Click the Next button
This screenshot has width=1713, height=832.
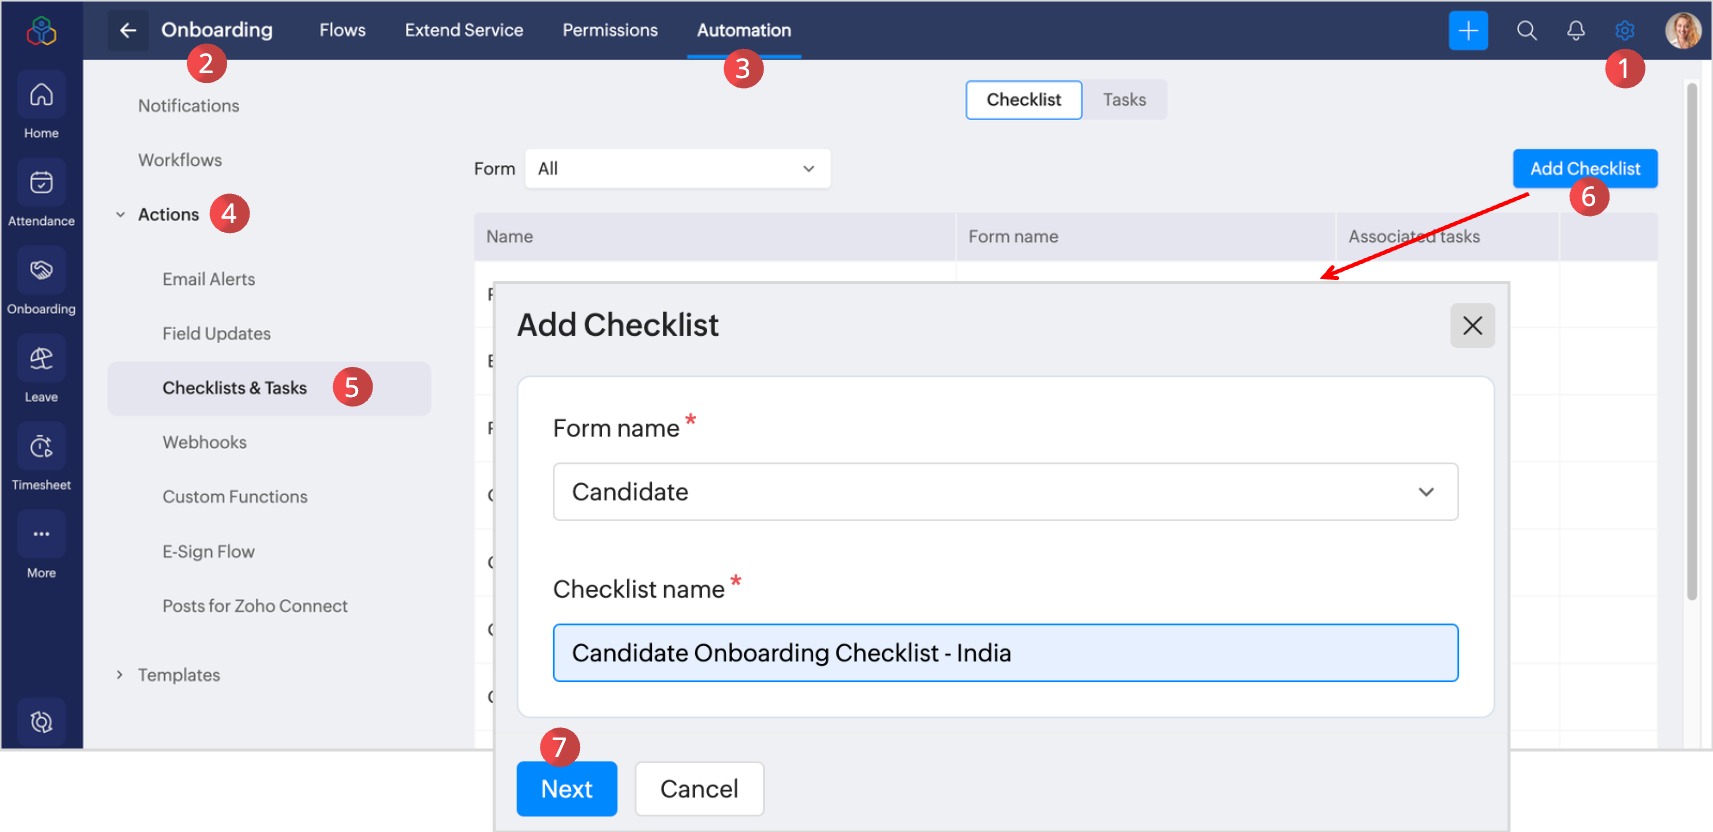[566, 789]
